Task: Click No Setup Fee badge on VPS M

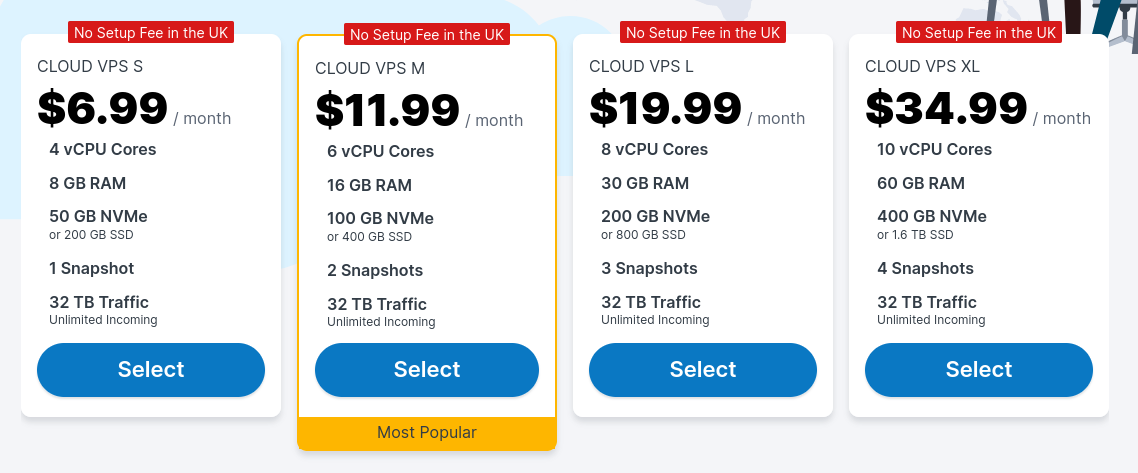Action: (x=427, y=34)
